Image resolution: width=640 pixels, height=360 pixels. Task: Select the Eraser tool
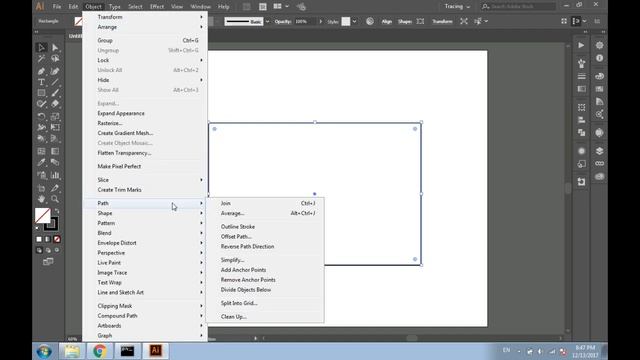pyautogui.click(x=55, y=104)
